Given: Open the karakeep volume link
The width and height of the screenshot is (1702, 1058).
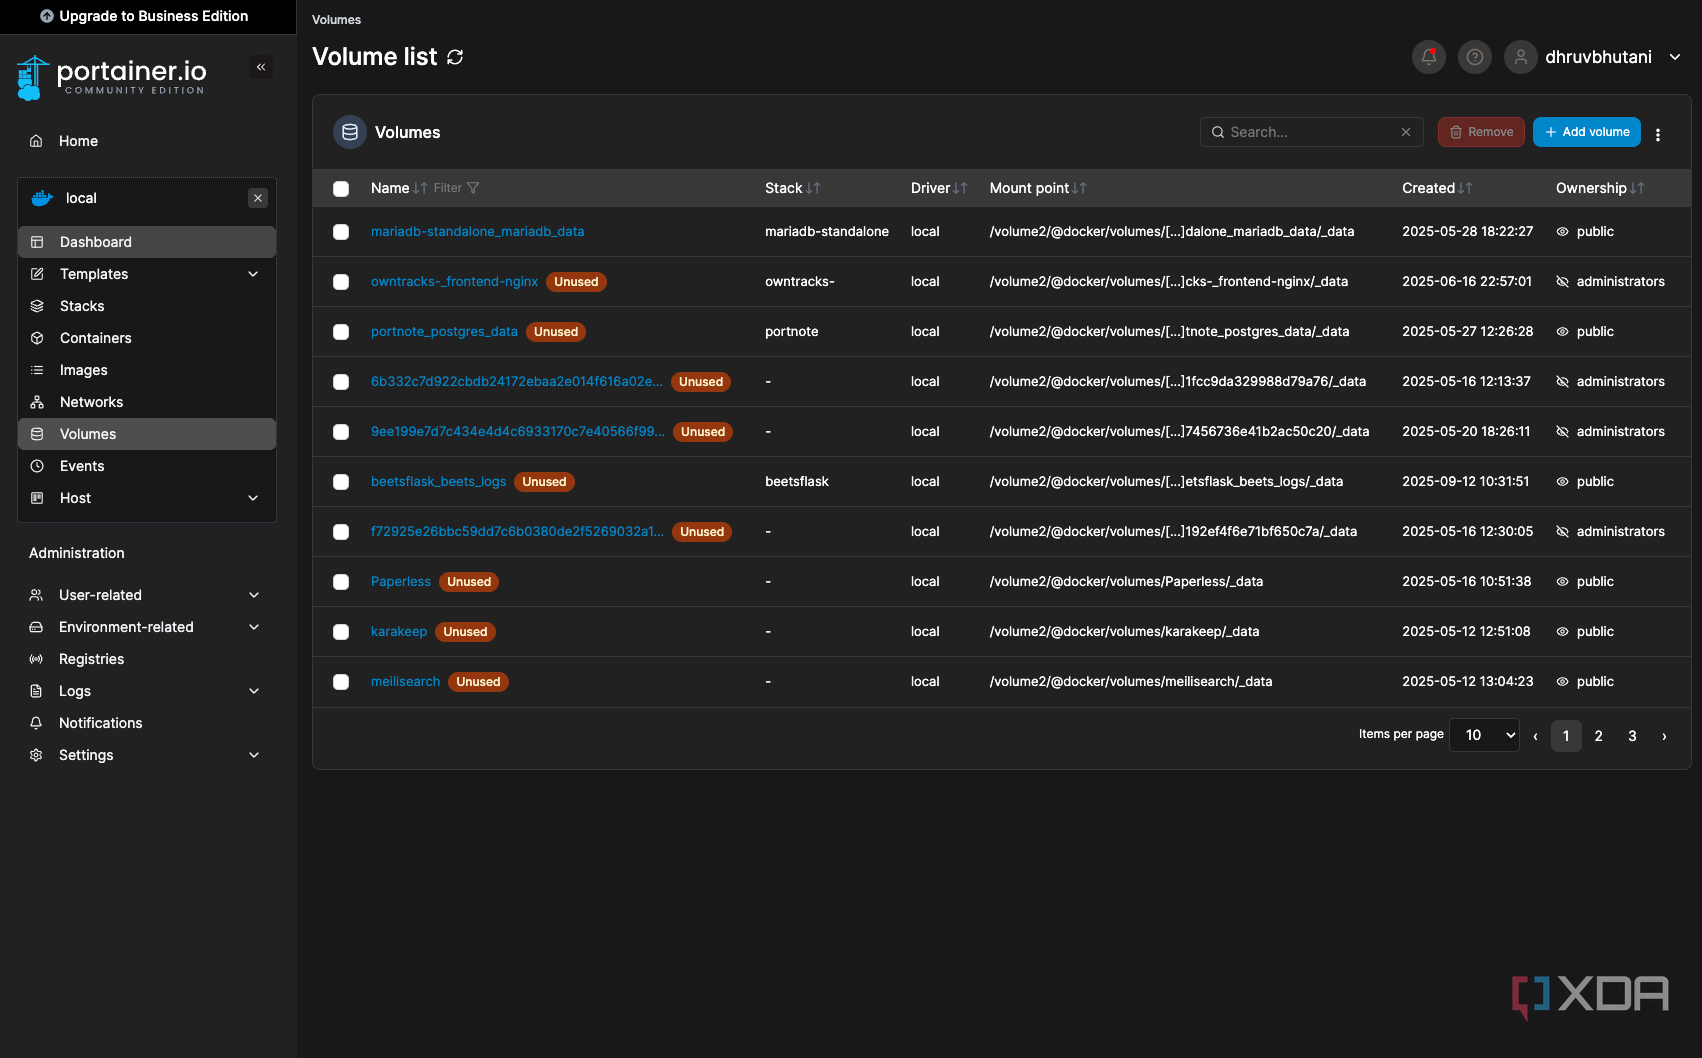Looking at the screenshot, I should 398,632.
